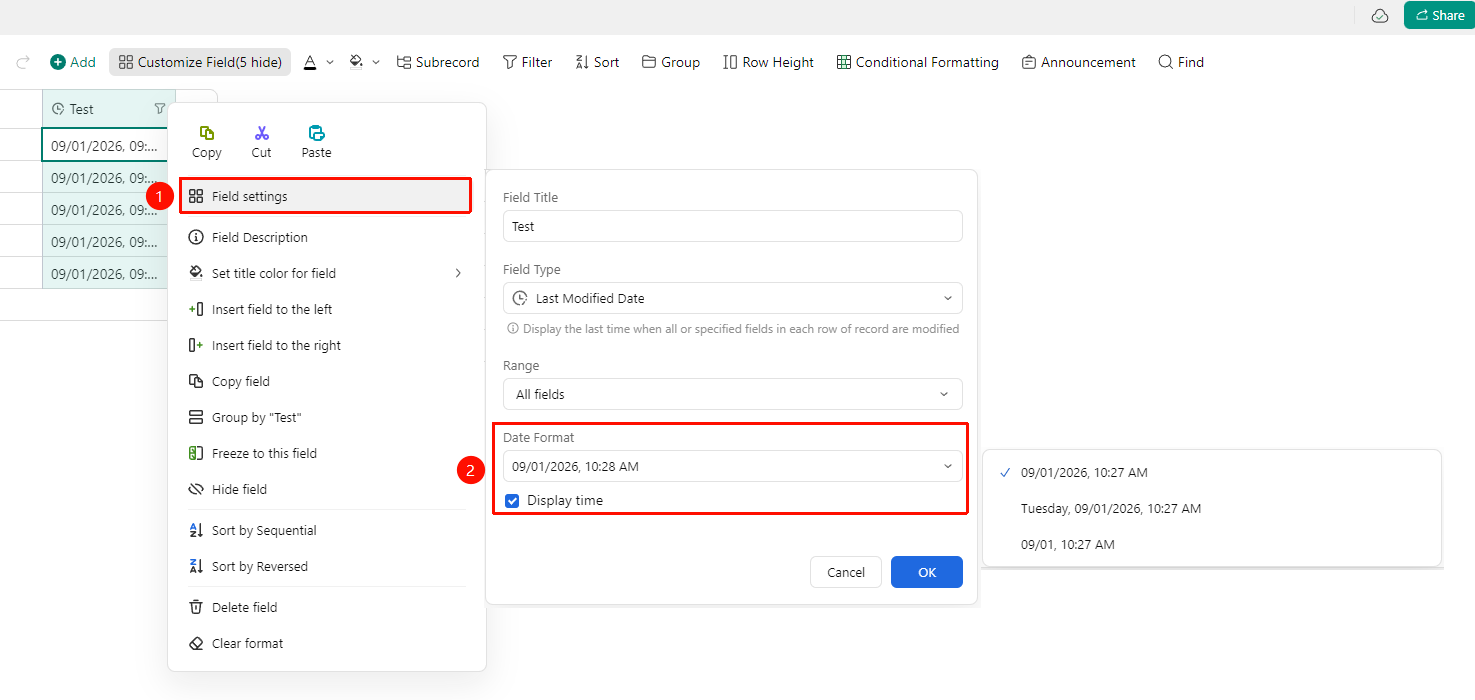Open Row Height options

768,62
